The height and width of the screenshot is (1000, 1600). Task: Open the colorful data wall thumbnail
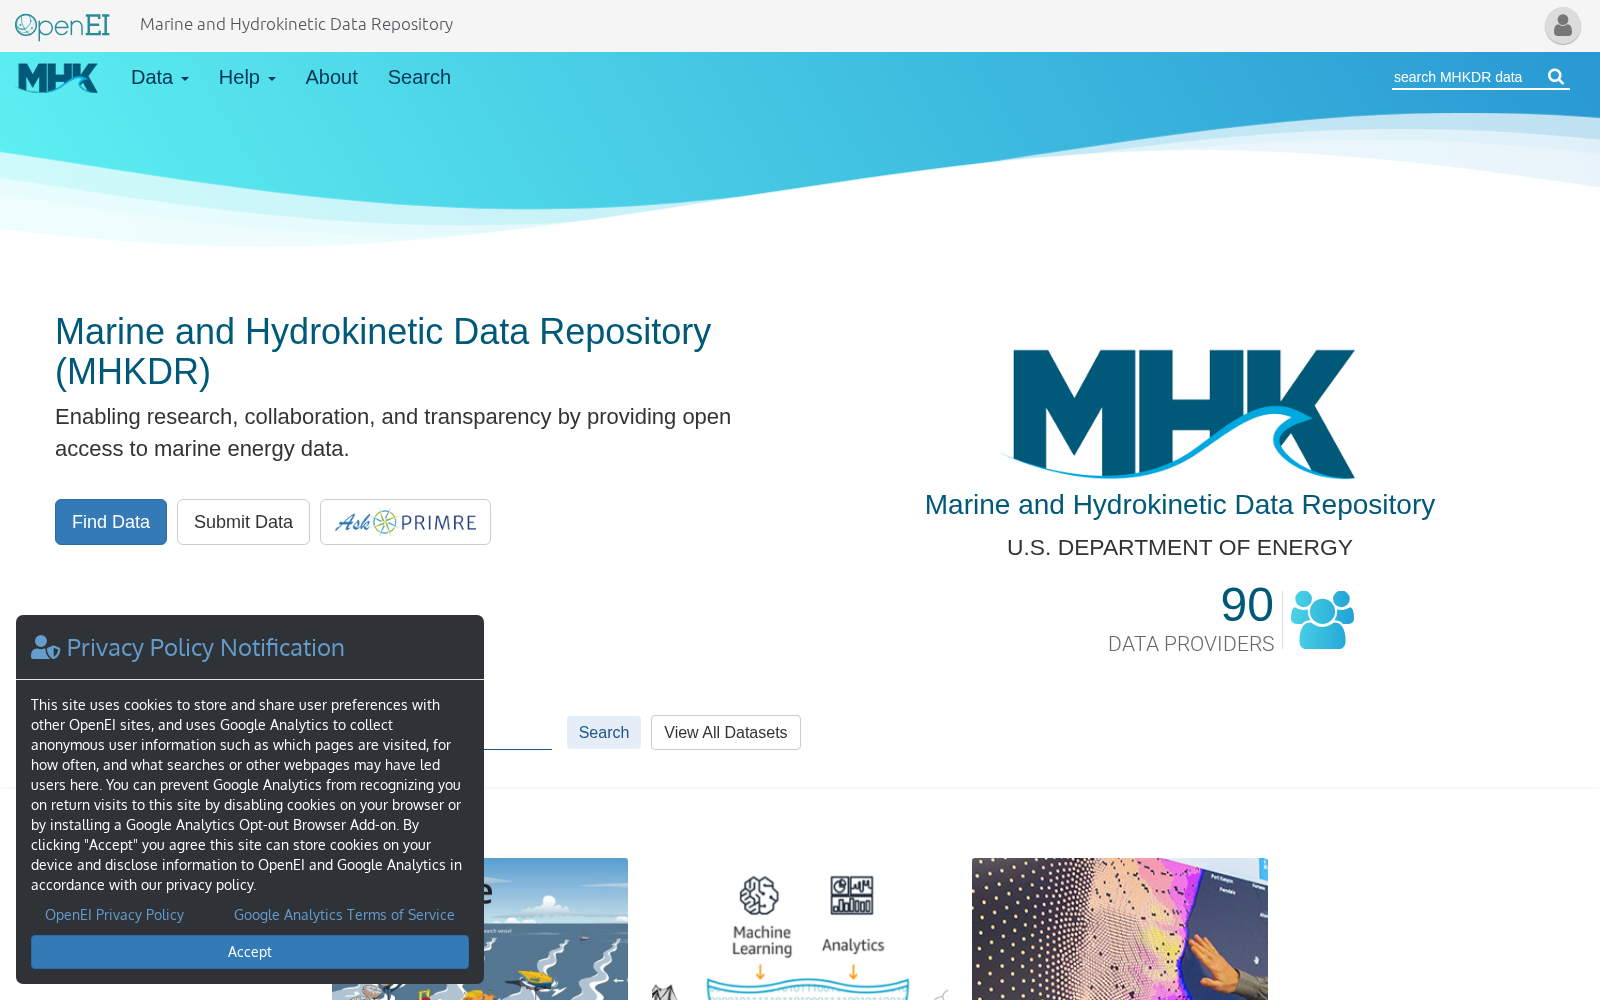pos(1120,929)
